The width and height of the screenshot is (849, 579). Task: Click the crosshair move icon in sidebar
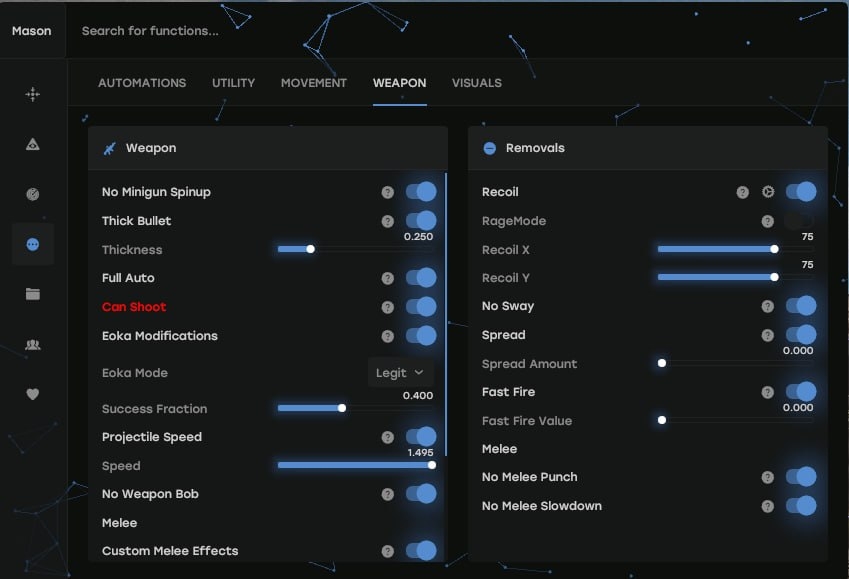click(x=33, y=94)
